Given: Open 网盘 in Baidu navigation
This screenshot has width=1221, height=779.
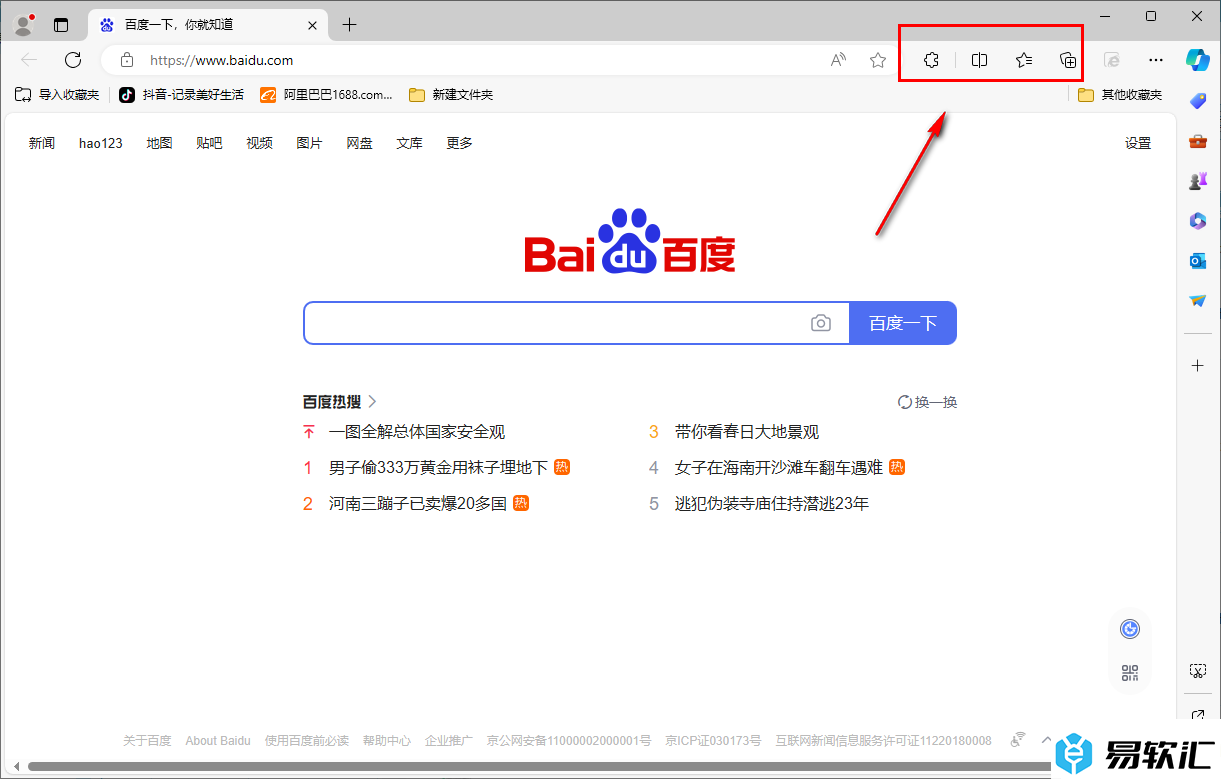Looking at the screenshot, I should click(359, 143).
